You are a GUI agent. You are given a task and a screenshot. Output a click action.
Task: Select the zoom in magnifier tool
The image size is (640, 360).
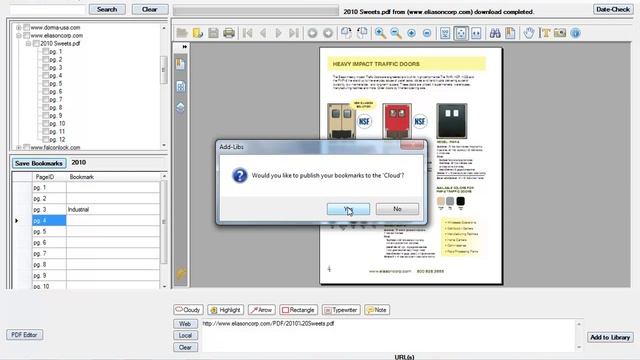point(380,33)
